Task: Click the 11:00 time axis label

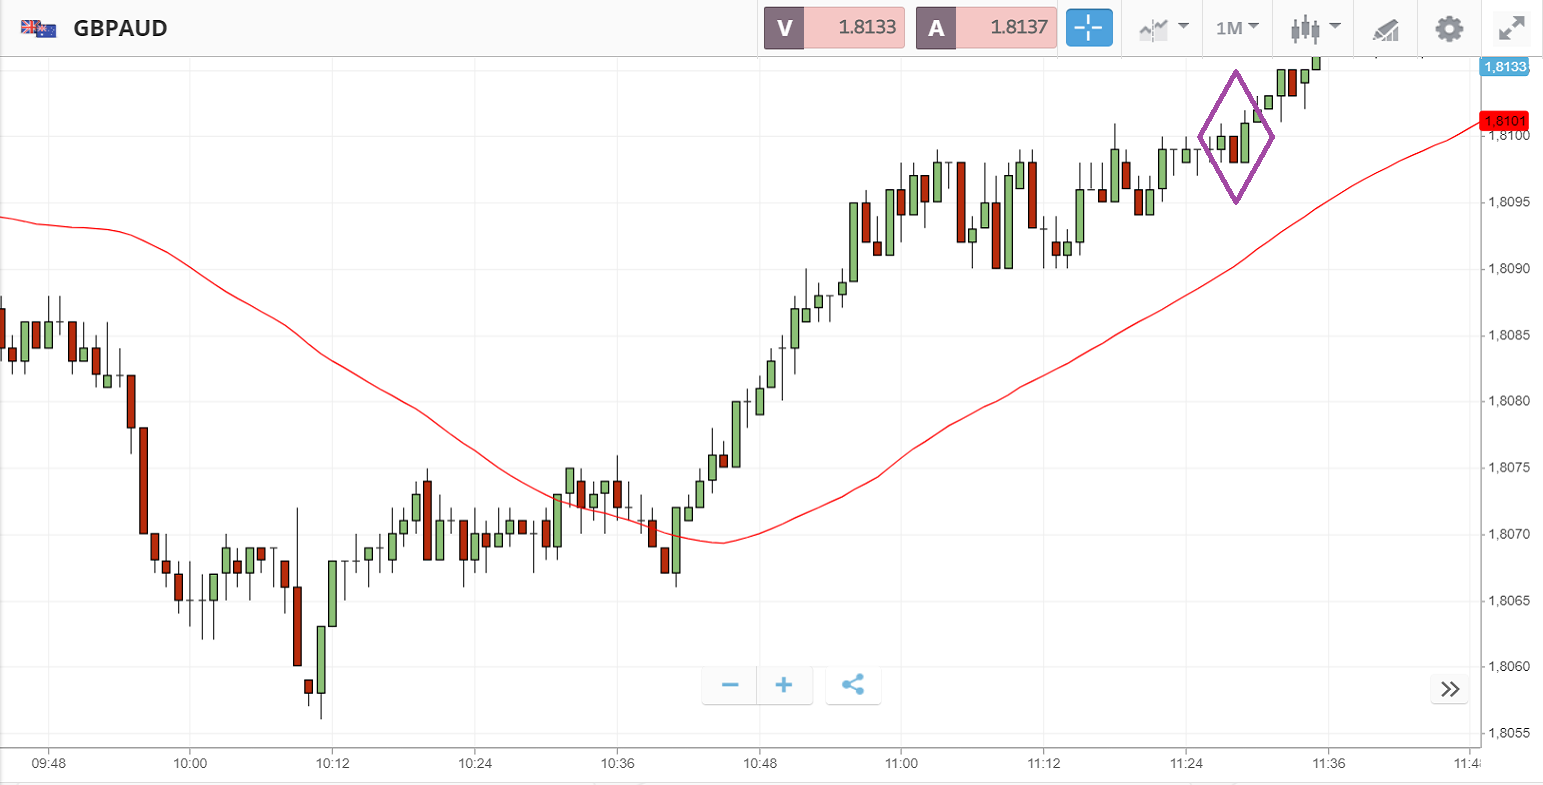Action: pos(901,763)
